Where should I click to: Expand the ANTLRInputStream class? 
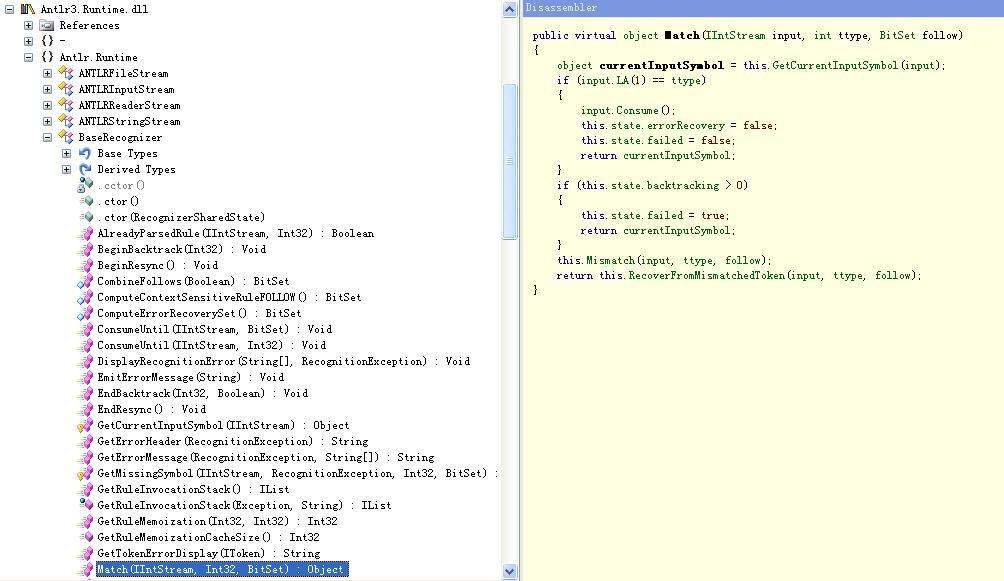click(x=47, y=89)
